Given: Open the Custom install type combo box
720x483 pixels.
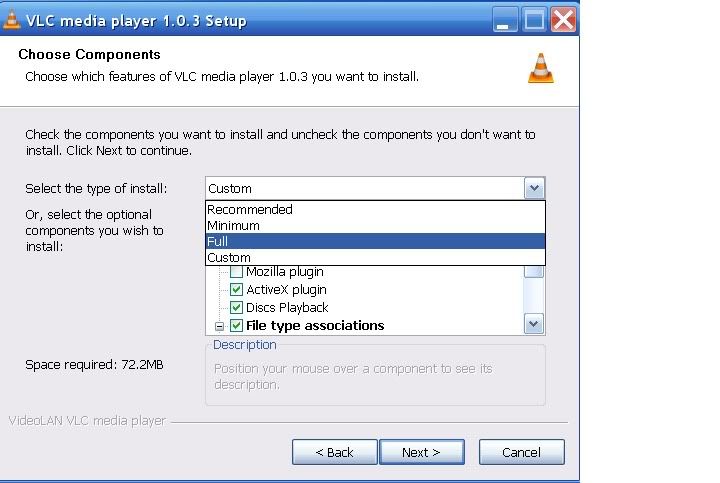Looking at the screenshot, I should (375, 188).
